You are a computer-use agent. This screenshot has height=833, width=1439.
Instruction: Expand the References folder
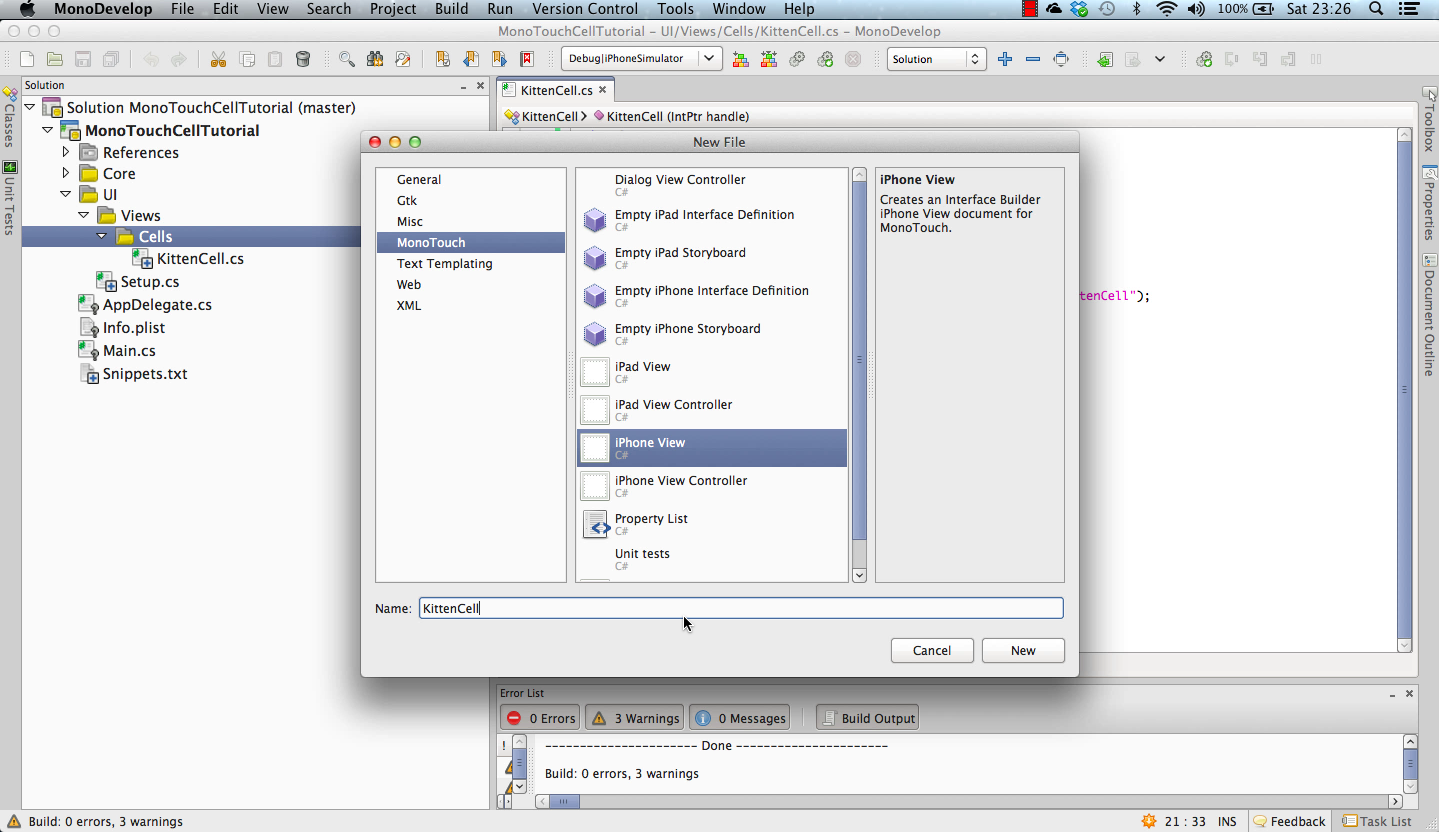66,152
